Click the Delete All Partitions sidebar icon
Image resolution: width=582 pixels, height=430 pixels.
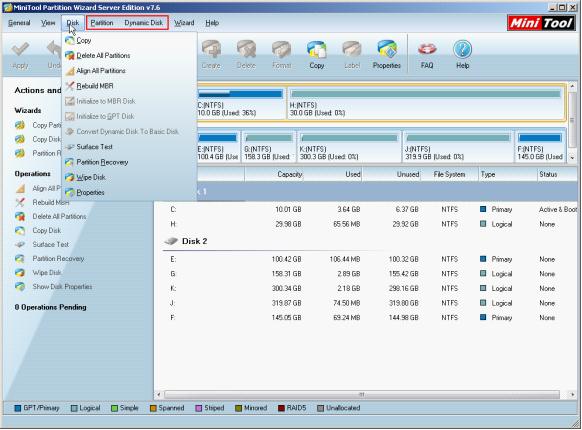click(x=20, y=216)
